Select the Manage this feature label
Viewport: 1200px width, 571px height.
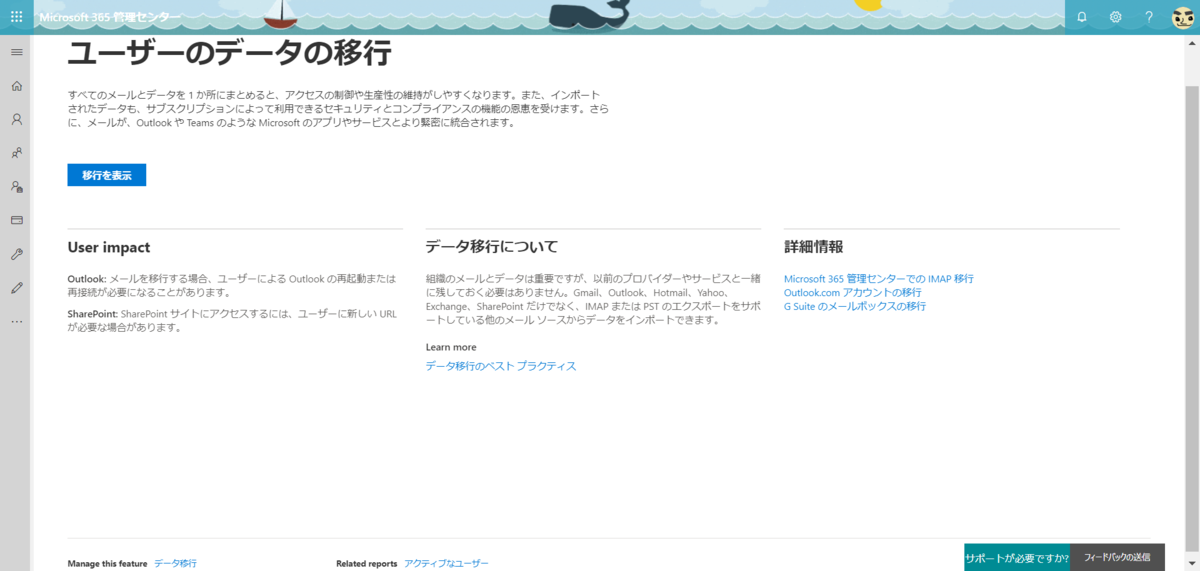click(107, 564)
